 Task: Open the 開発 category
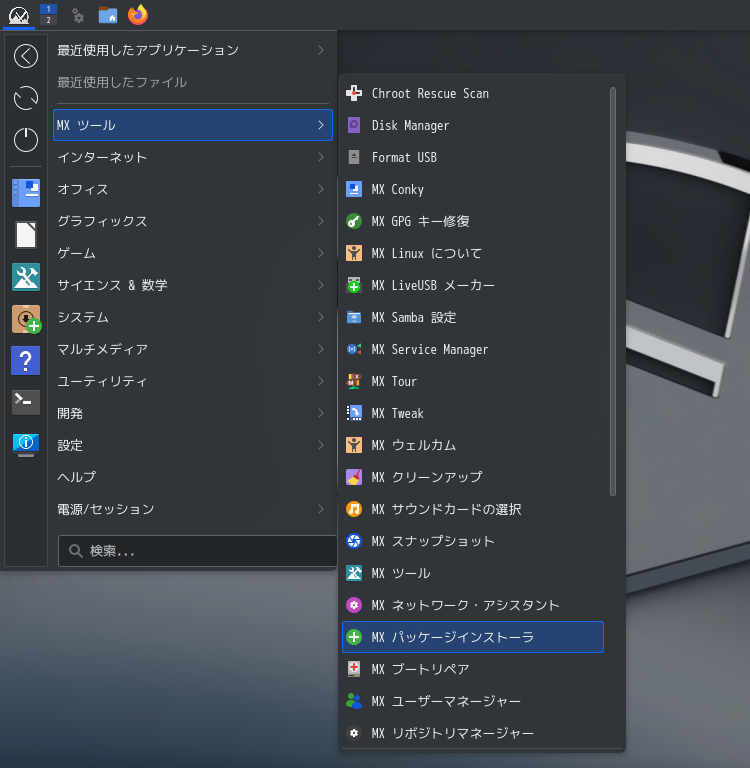pos(193,413)
